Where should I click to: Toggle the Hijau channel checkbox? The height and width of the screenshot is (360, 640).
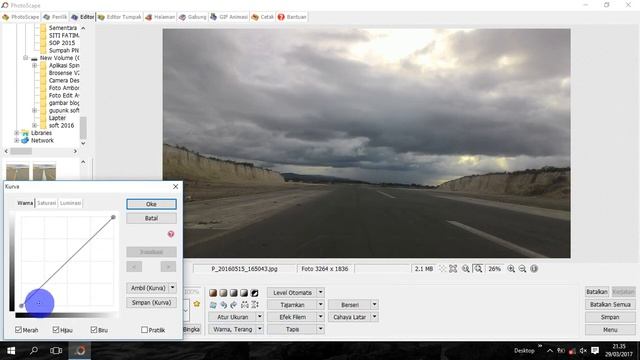point(56,329)
